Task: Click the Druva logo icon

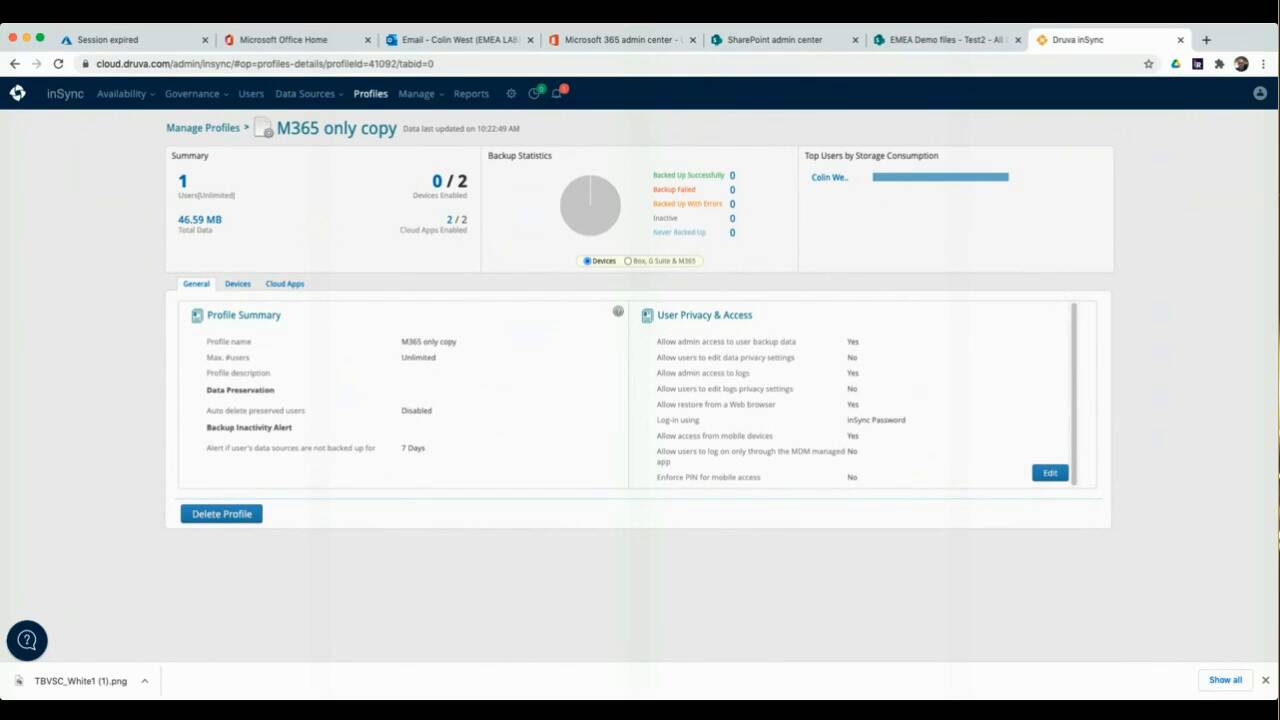Action: [x=17, y=93]
